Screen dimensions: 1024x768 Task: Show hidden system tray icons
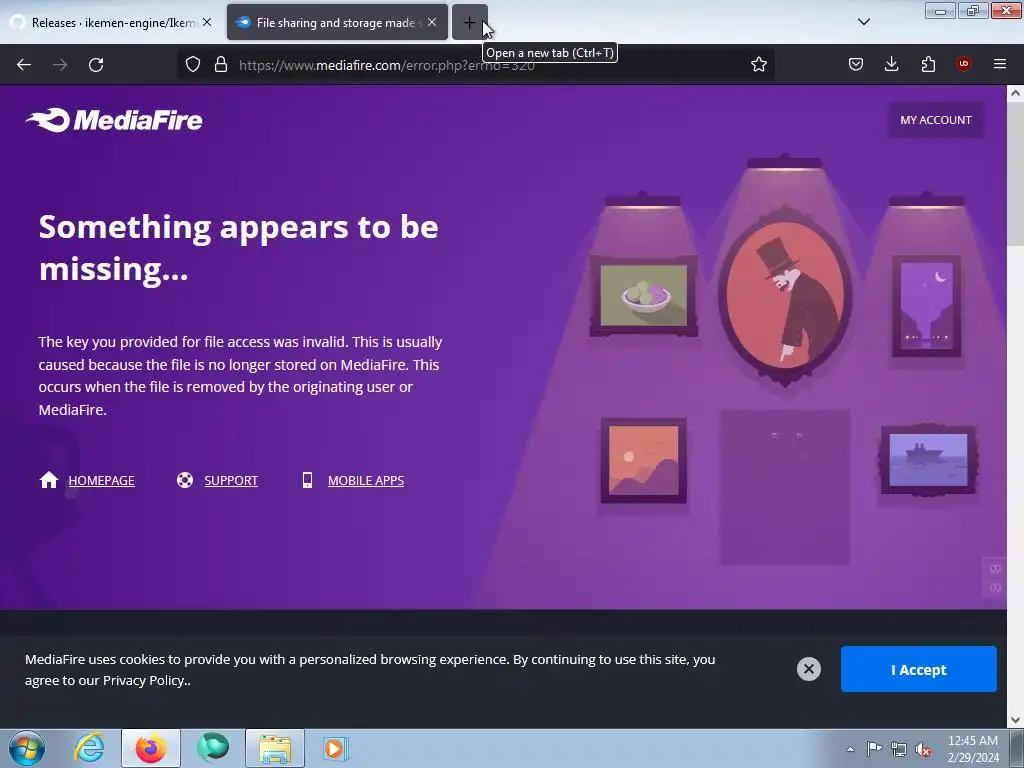pyautogui.click(x=850, y=749)
